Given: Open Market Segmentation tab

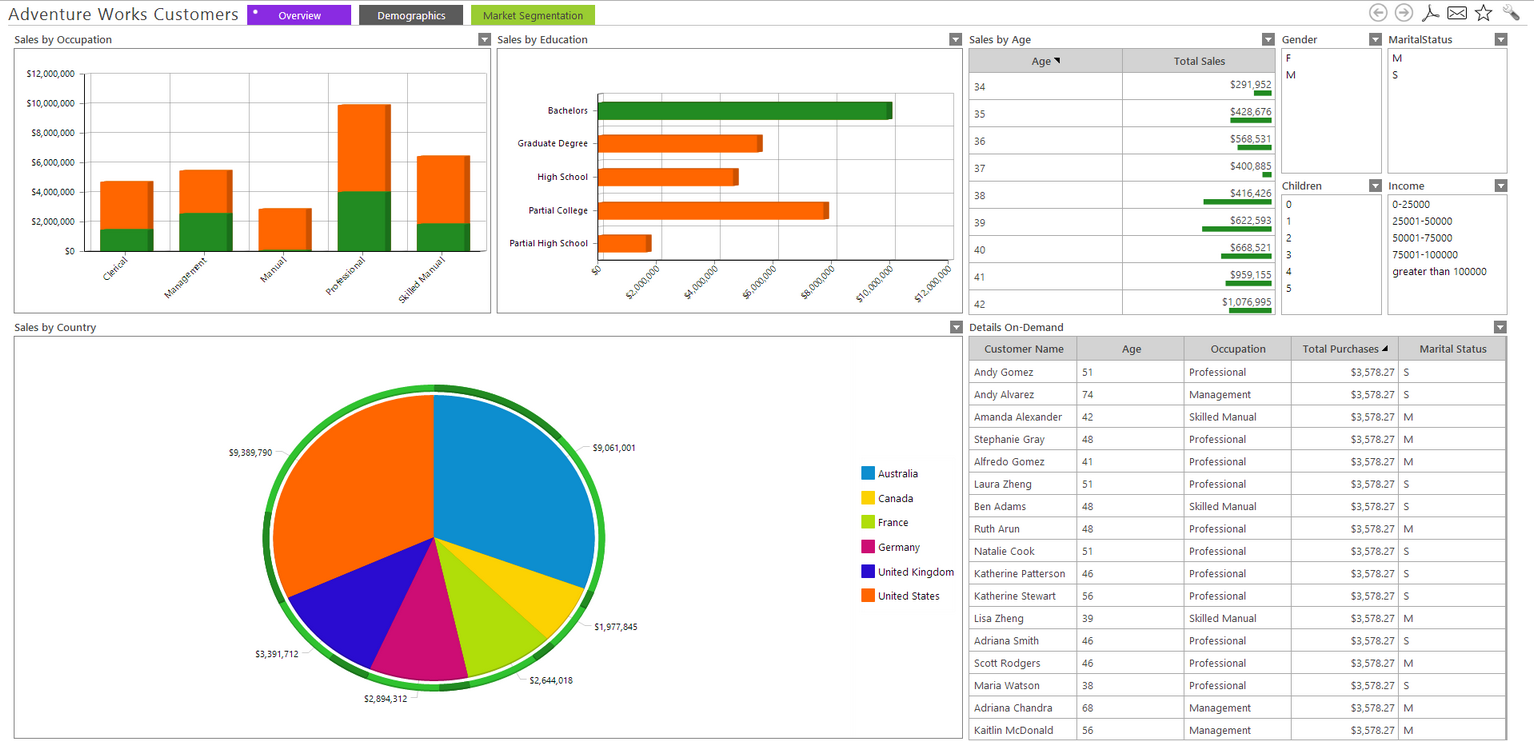Looking at the screenshot, I should 533,15.
